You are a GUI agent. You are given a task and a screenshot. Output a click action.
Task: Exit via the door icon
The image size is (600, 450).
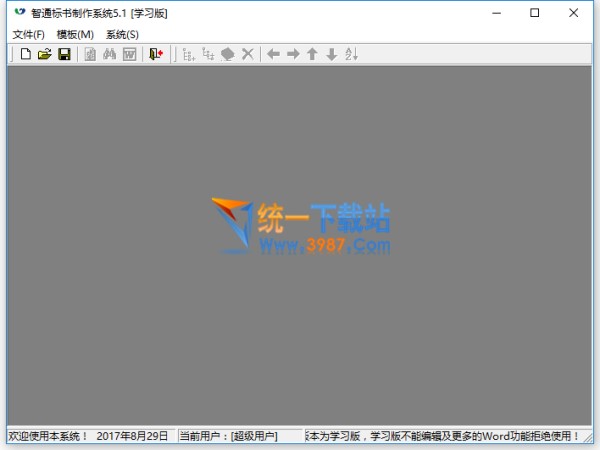point(156,54)
